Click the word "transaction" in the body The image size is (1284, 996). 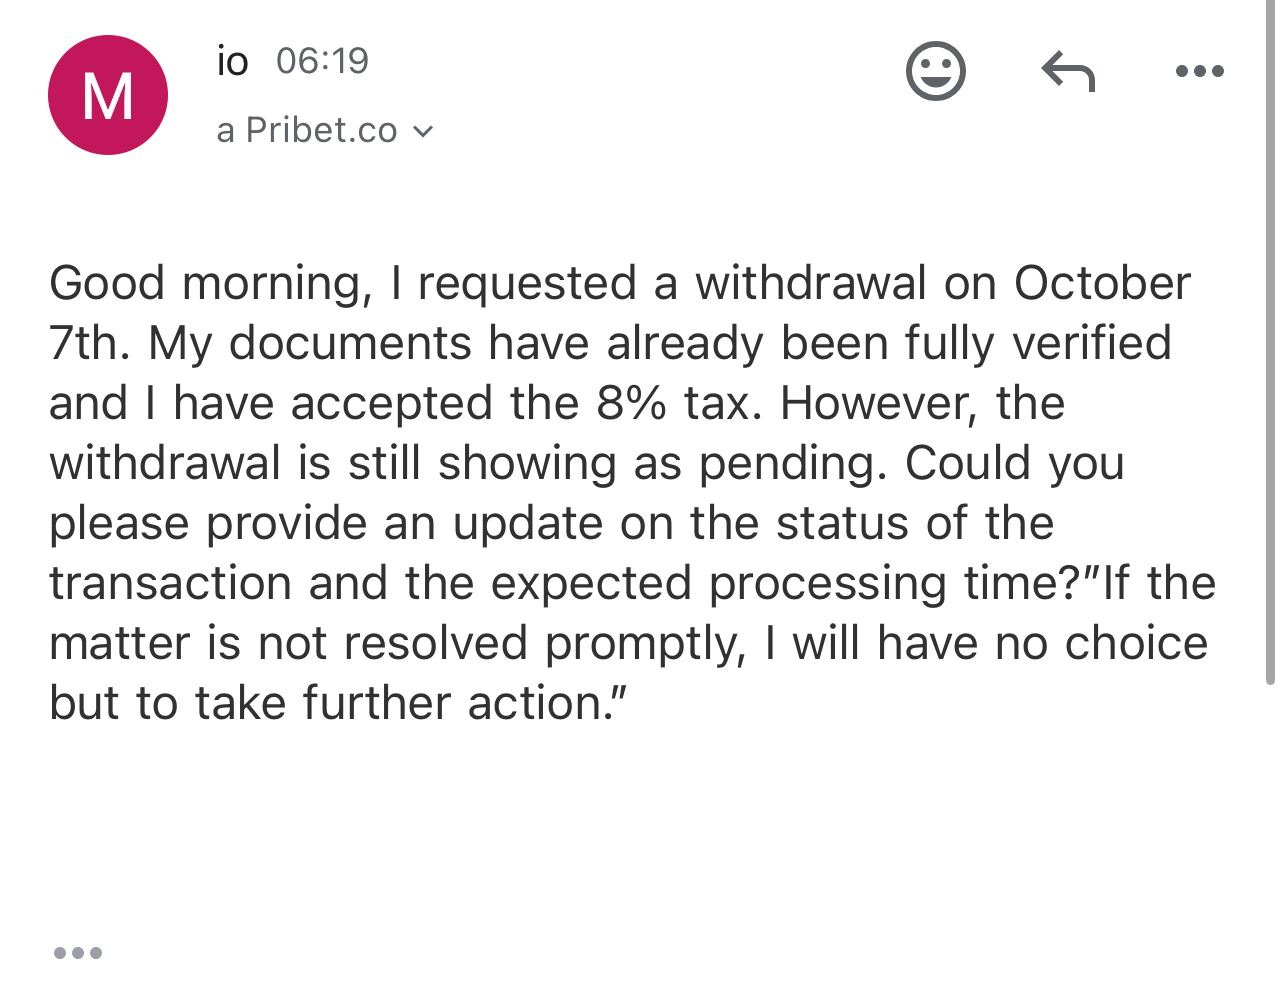pos(170,583)
